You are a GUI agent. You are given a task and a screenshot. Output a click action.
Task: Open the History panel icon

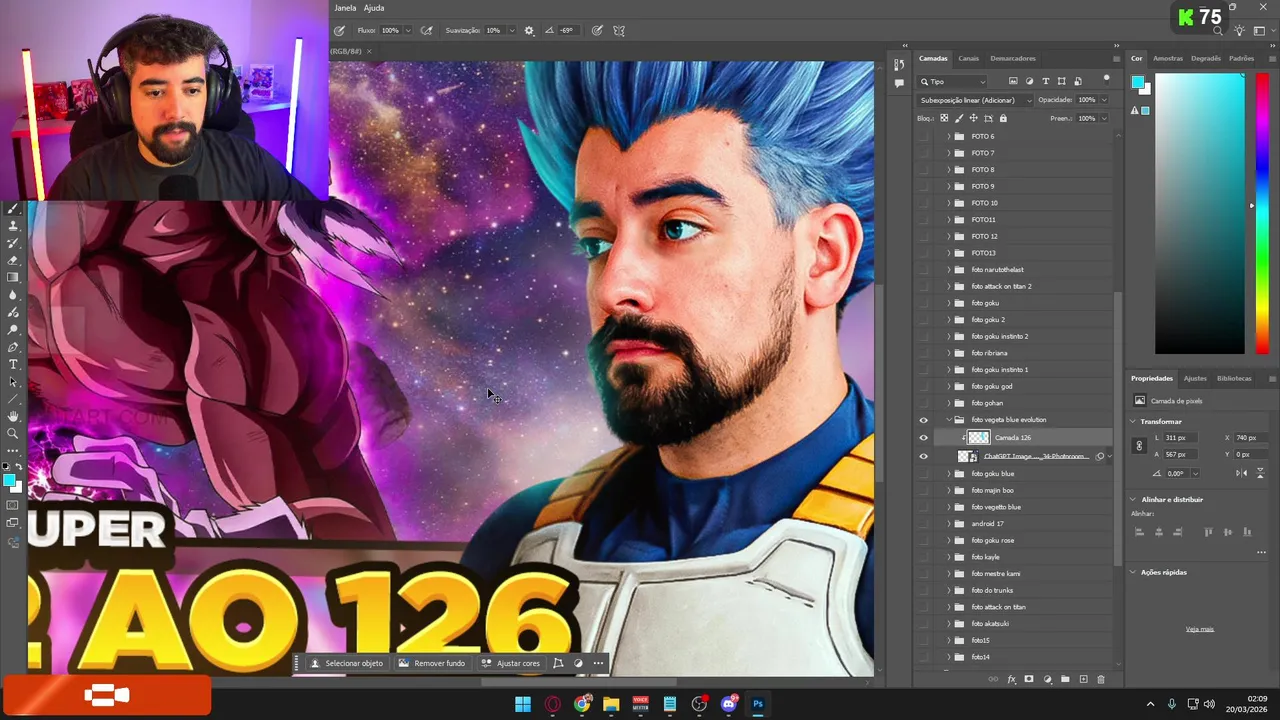[x=898, y=65]
